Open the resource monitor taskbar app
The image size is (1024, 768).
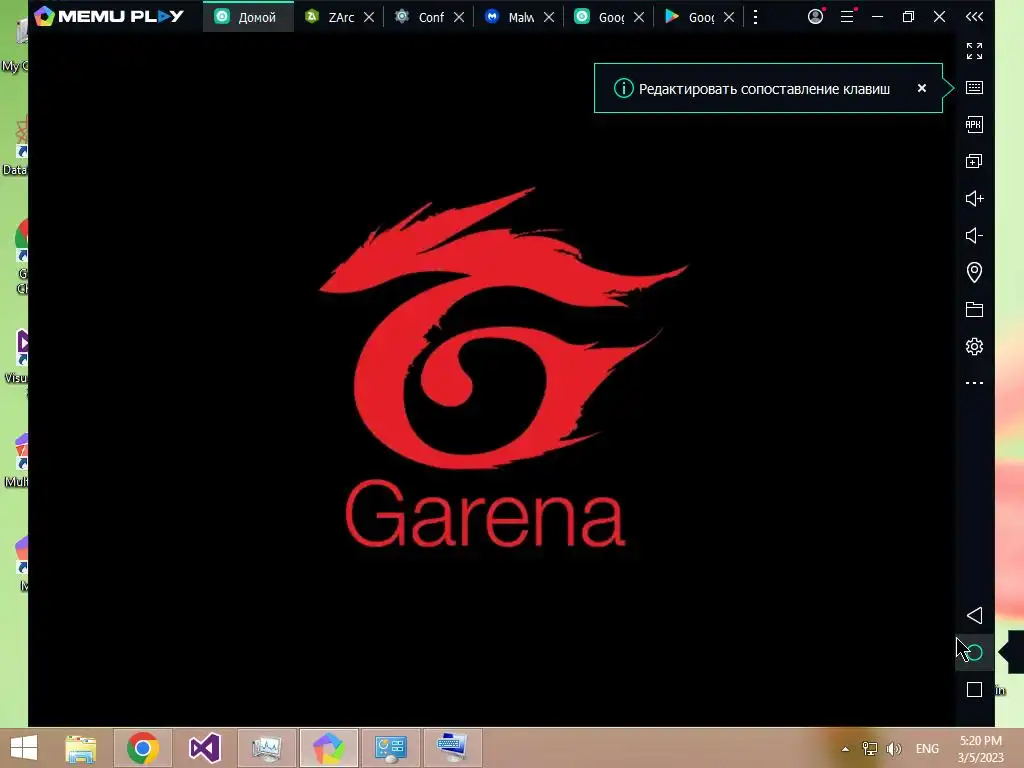pyautogui.click(x=266, y=748)
